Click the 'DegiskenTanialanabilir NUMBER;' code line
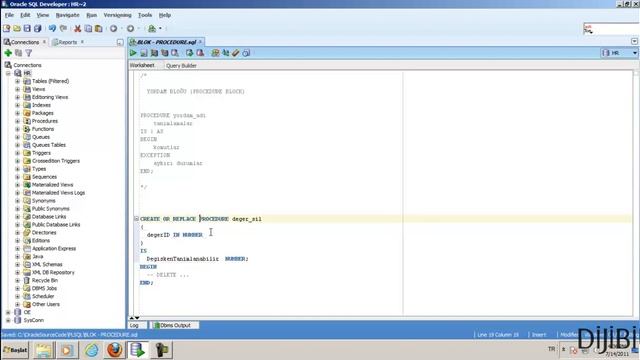This screenshot has width=640, height=360. tap(197, 259)
